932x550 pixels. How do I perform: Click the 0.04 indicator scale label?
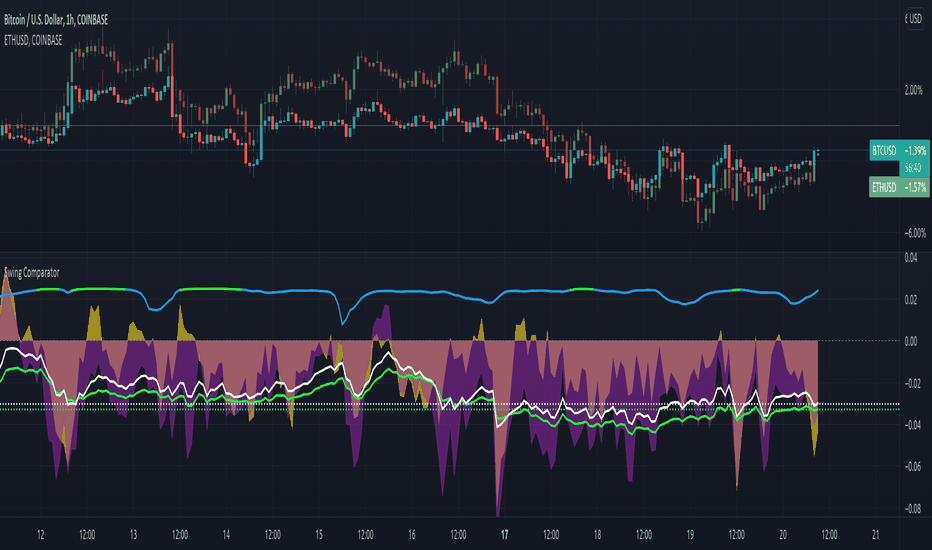911,258
